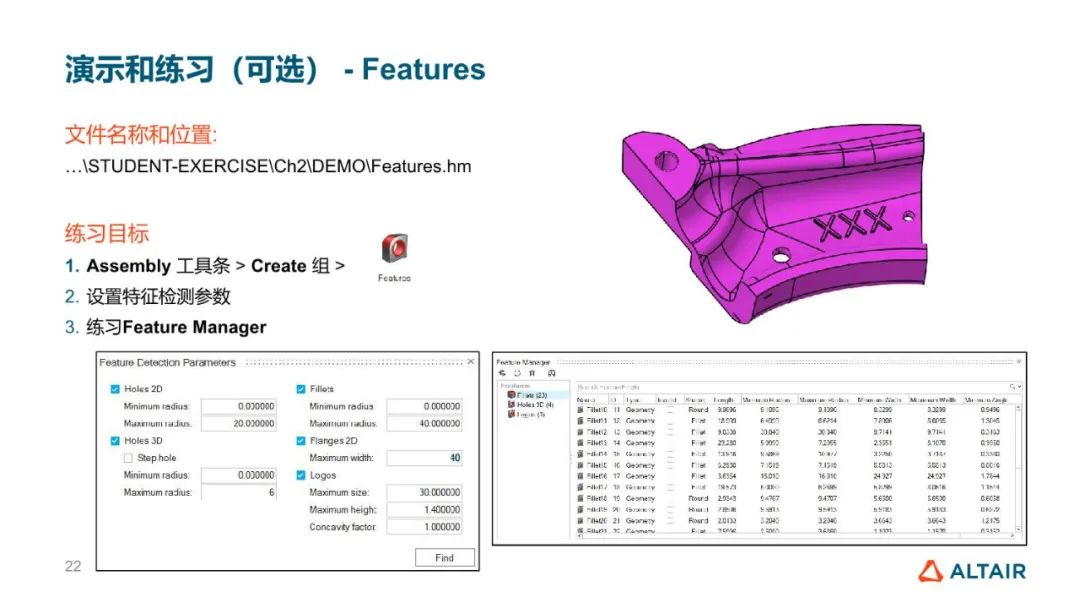Sort by the Type column header

tap(638, 399)
